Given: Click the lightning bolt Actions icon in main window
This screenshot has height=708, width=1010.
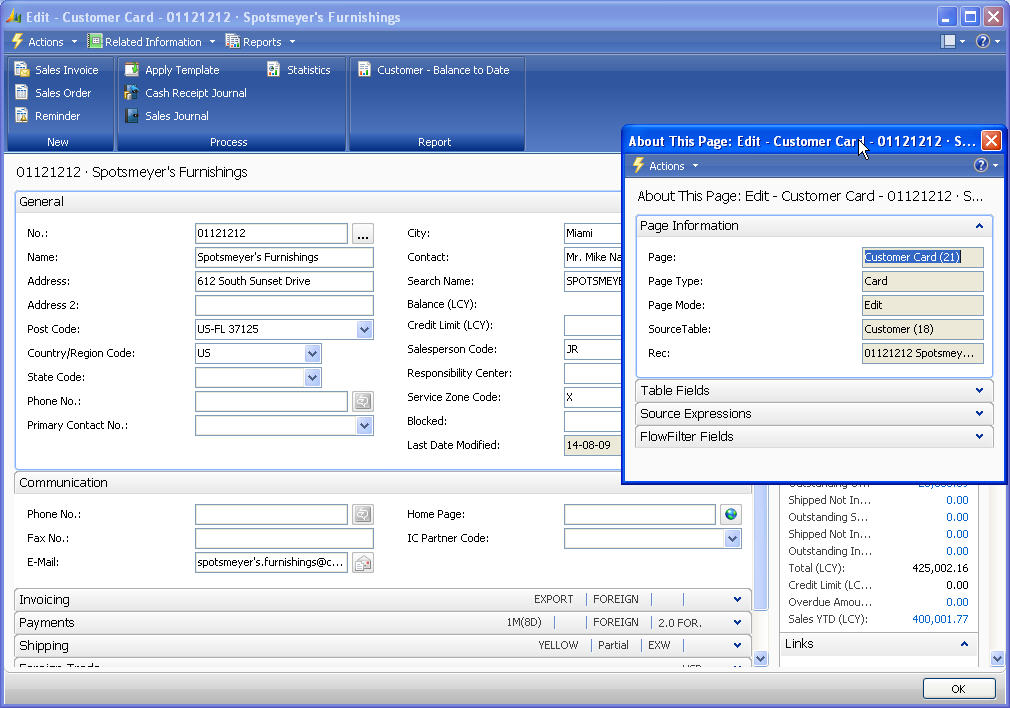Looking at the screenshot, I should point(17,41).
